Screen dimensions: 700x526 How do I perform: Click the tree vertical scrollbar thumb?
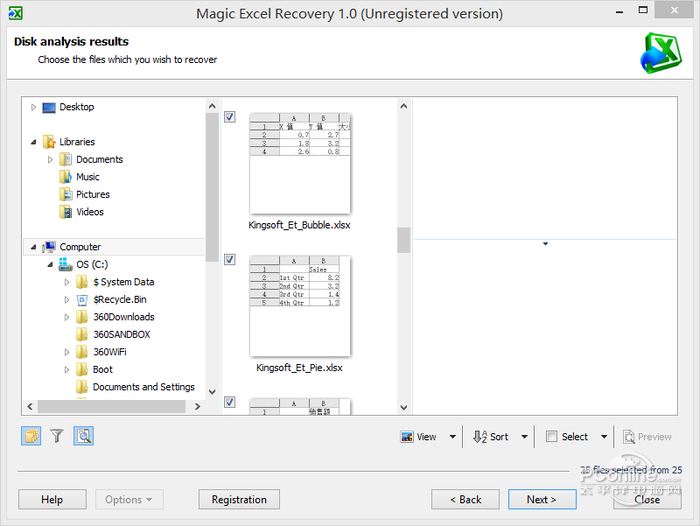212,187
